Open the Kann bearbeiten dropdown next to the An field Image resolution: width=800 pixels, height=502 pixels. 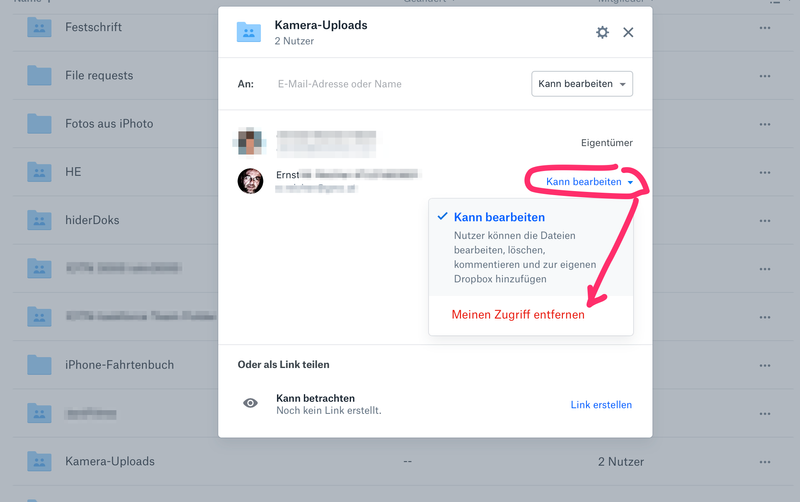coord(582,84)
